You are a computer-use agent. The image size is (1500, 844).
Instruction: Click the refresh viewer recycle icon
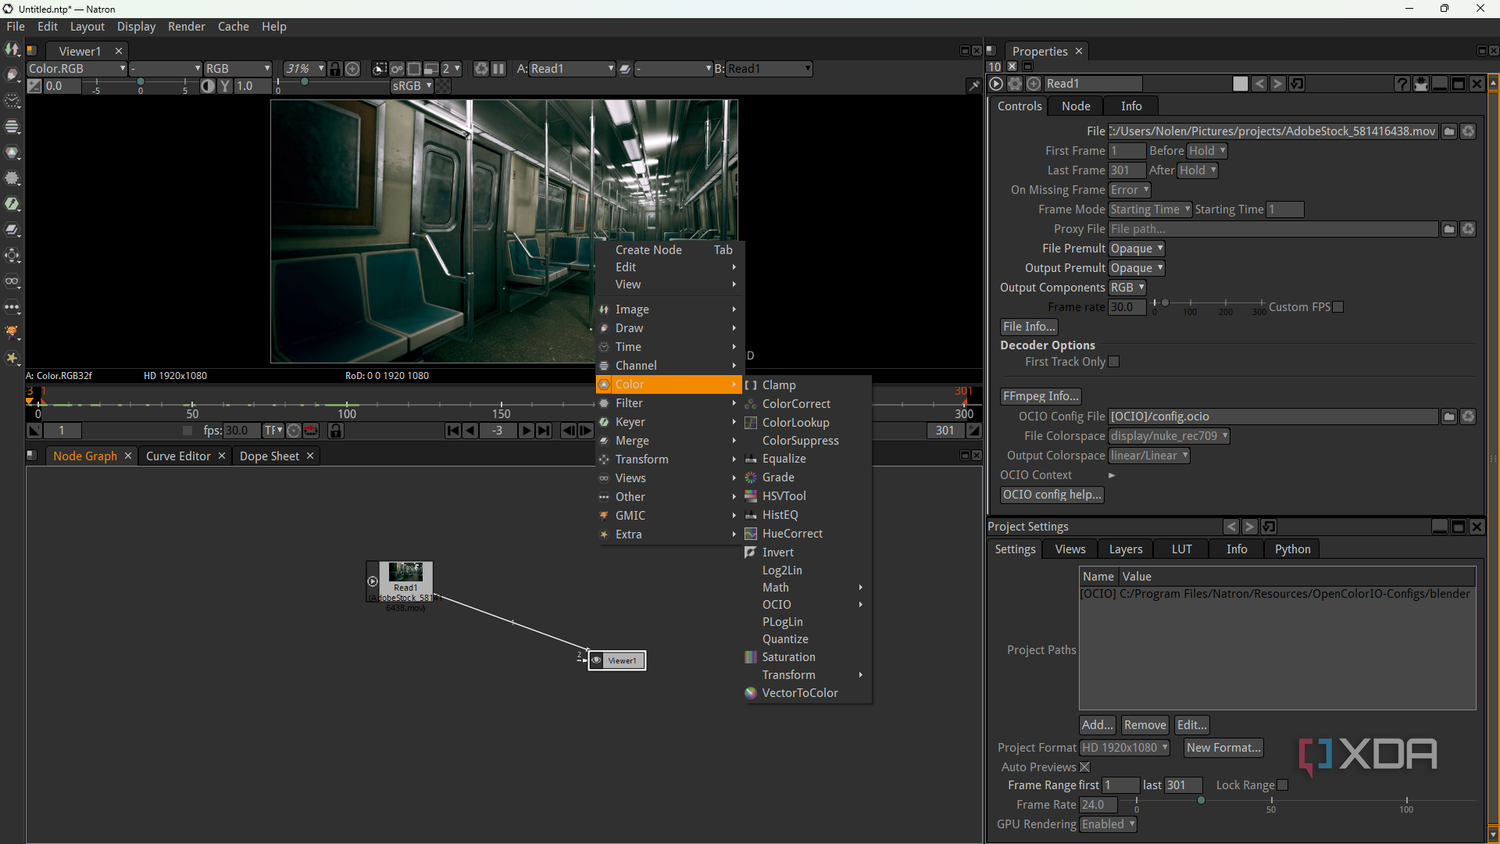coord(481,69)
